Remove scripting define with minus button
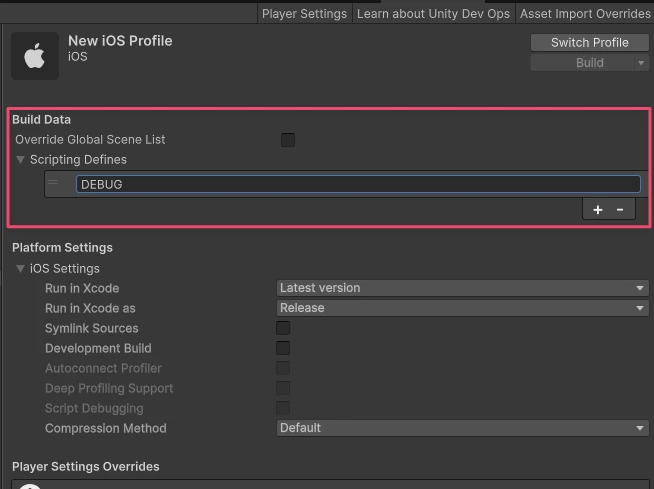Screen dimensions: 654x489 [620, 209]
